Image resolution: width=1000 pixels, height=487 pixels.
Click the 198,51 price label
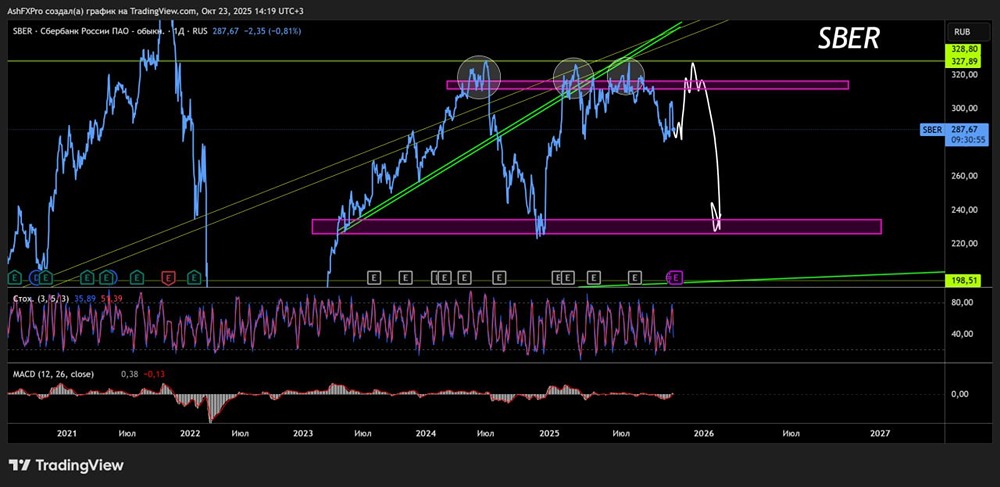[x=963, y=280]
